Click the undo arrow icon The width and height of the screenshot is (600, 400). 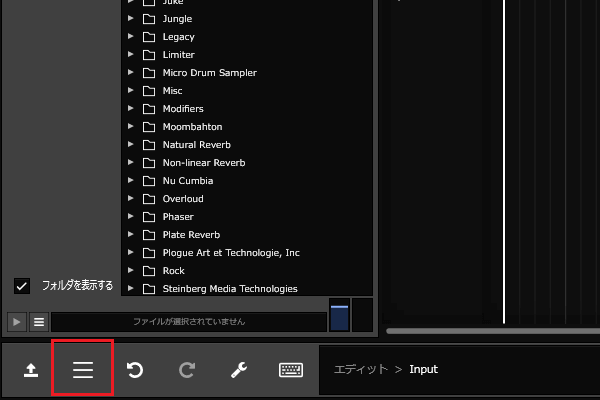click(134, 370)
